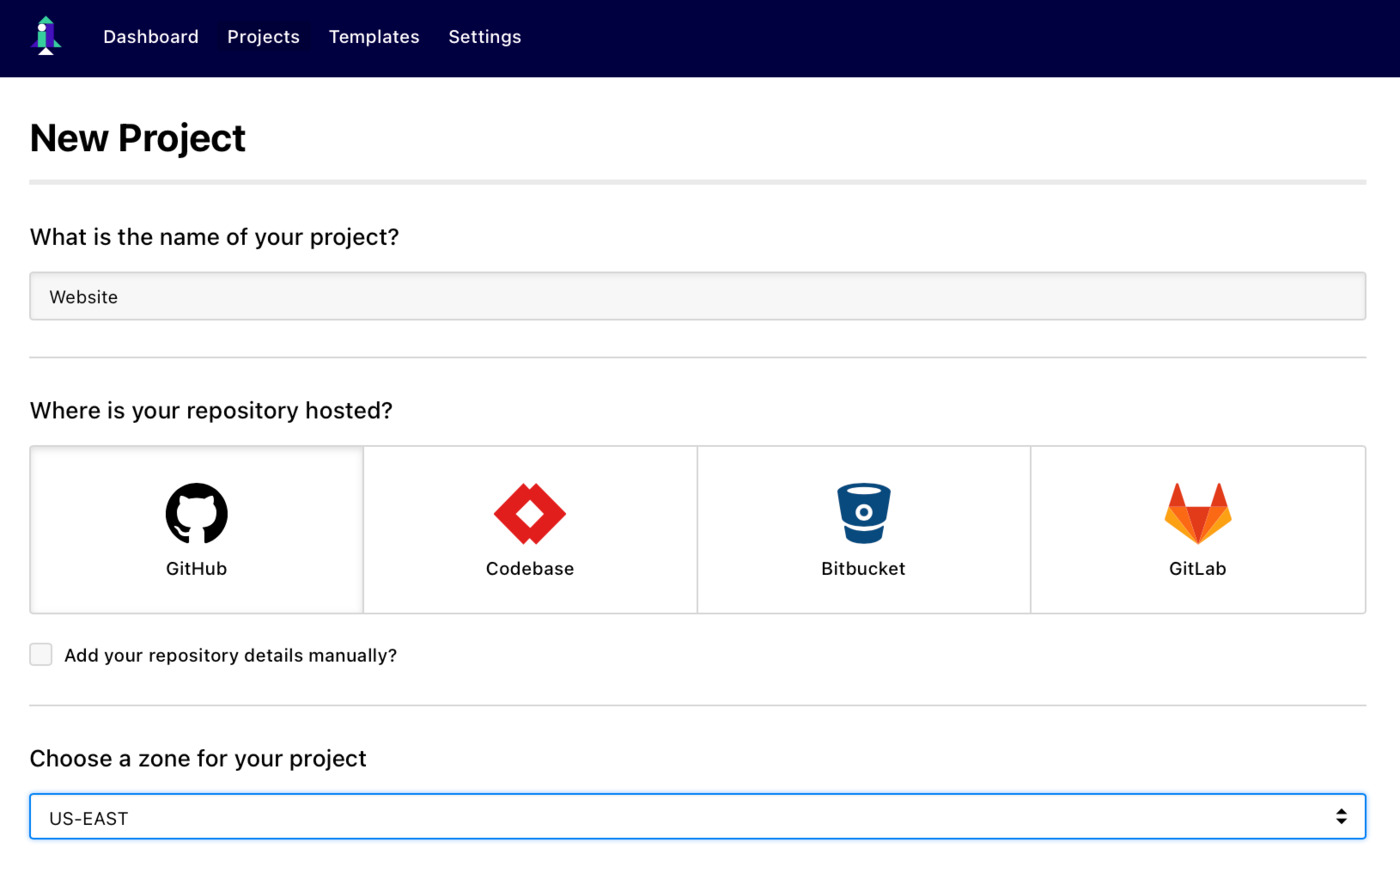Image resolution: width=1400 pixels, height=873 pixels.
Task: Enable adding repository details manually
Action: tap(41, 654)
